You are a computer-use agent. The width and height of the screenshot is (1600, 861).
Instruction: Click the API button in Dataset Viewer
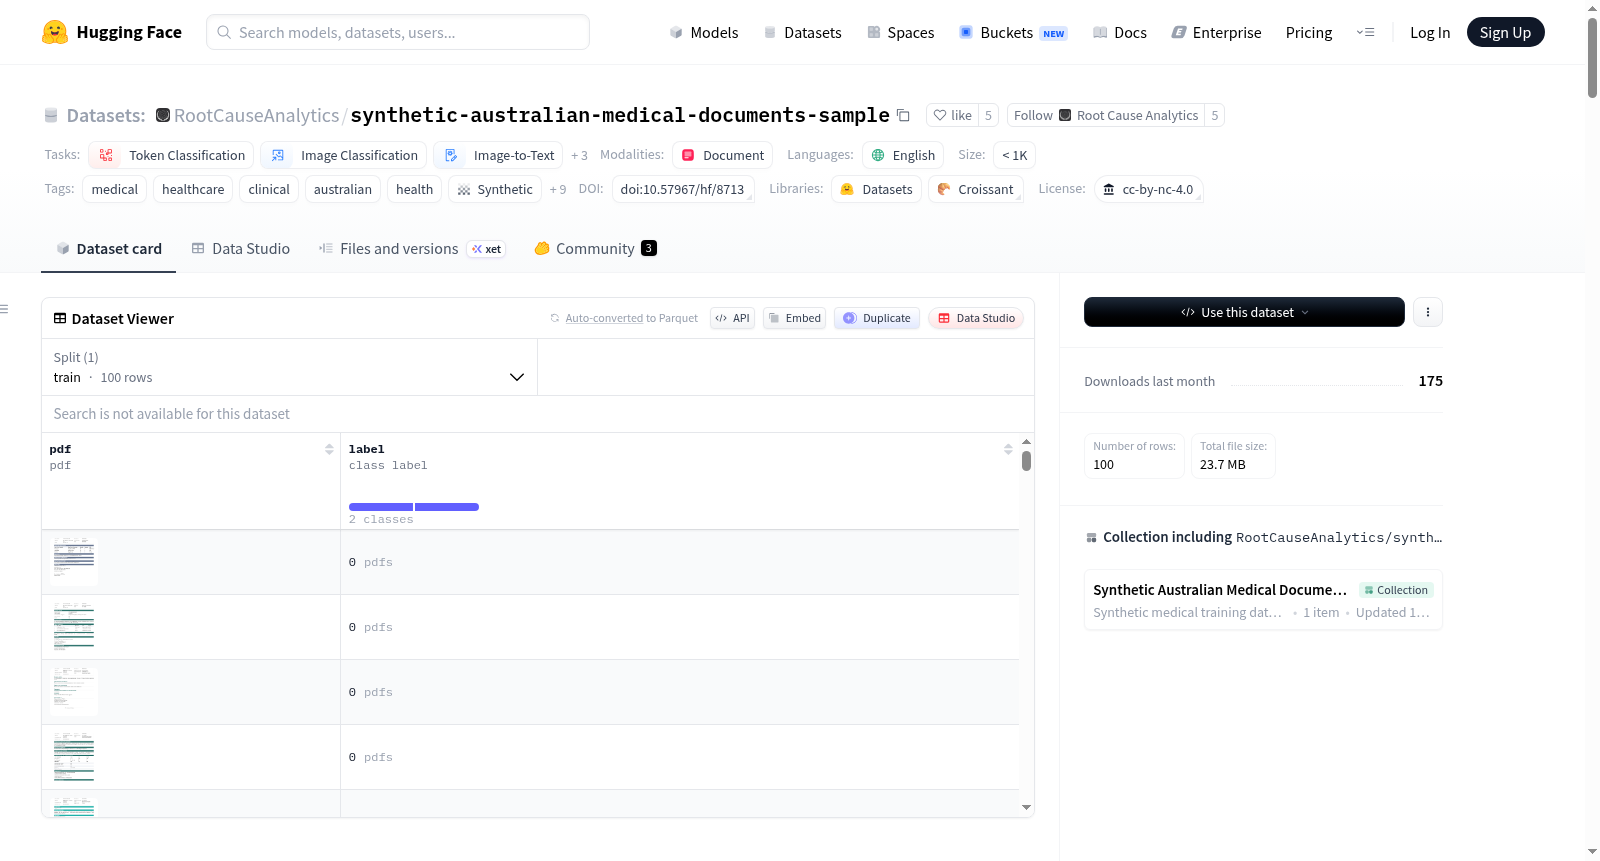pos(732,318)
